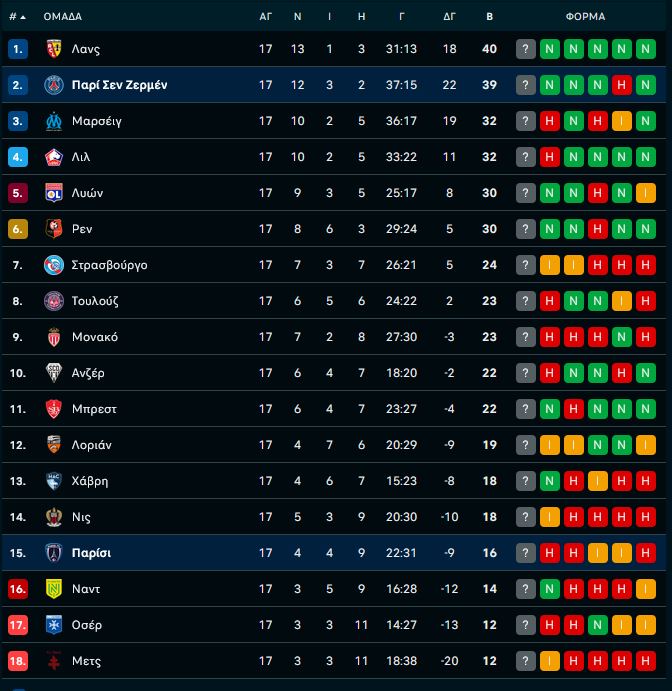Screen dimensions: 672x691
Task: Click the ΟΜΑΔΑ column header
Action: click(63, 17)
